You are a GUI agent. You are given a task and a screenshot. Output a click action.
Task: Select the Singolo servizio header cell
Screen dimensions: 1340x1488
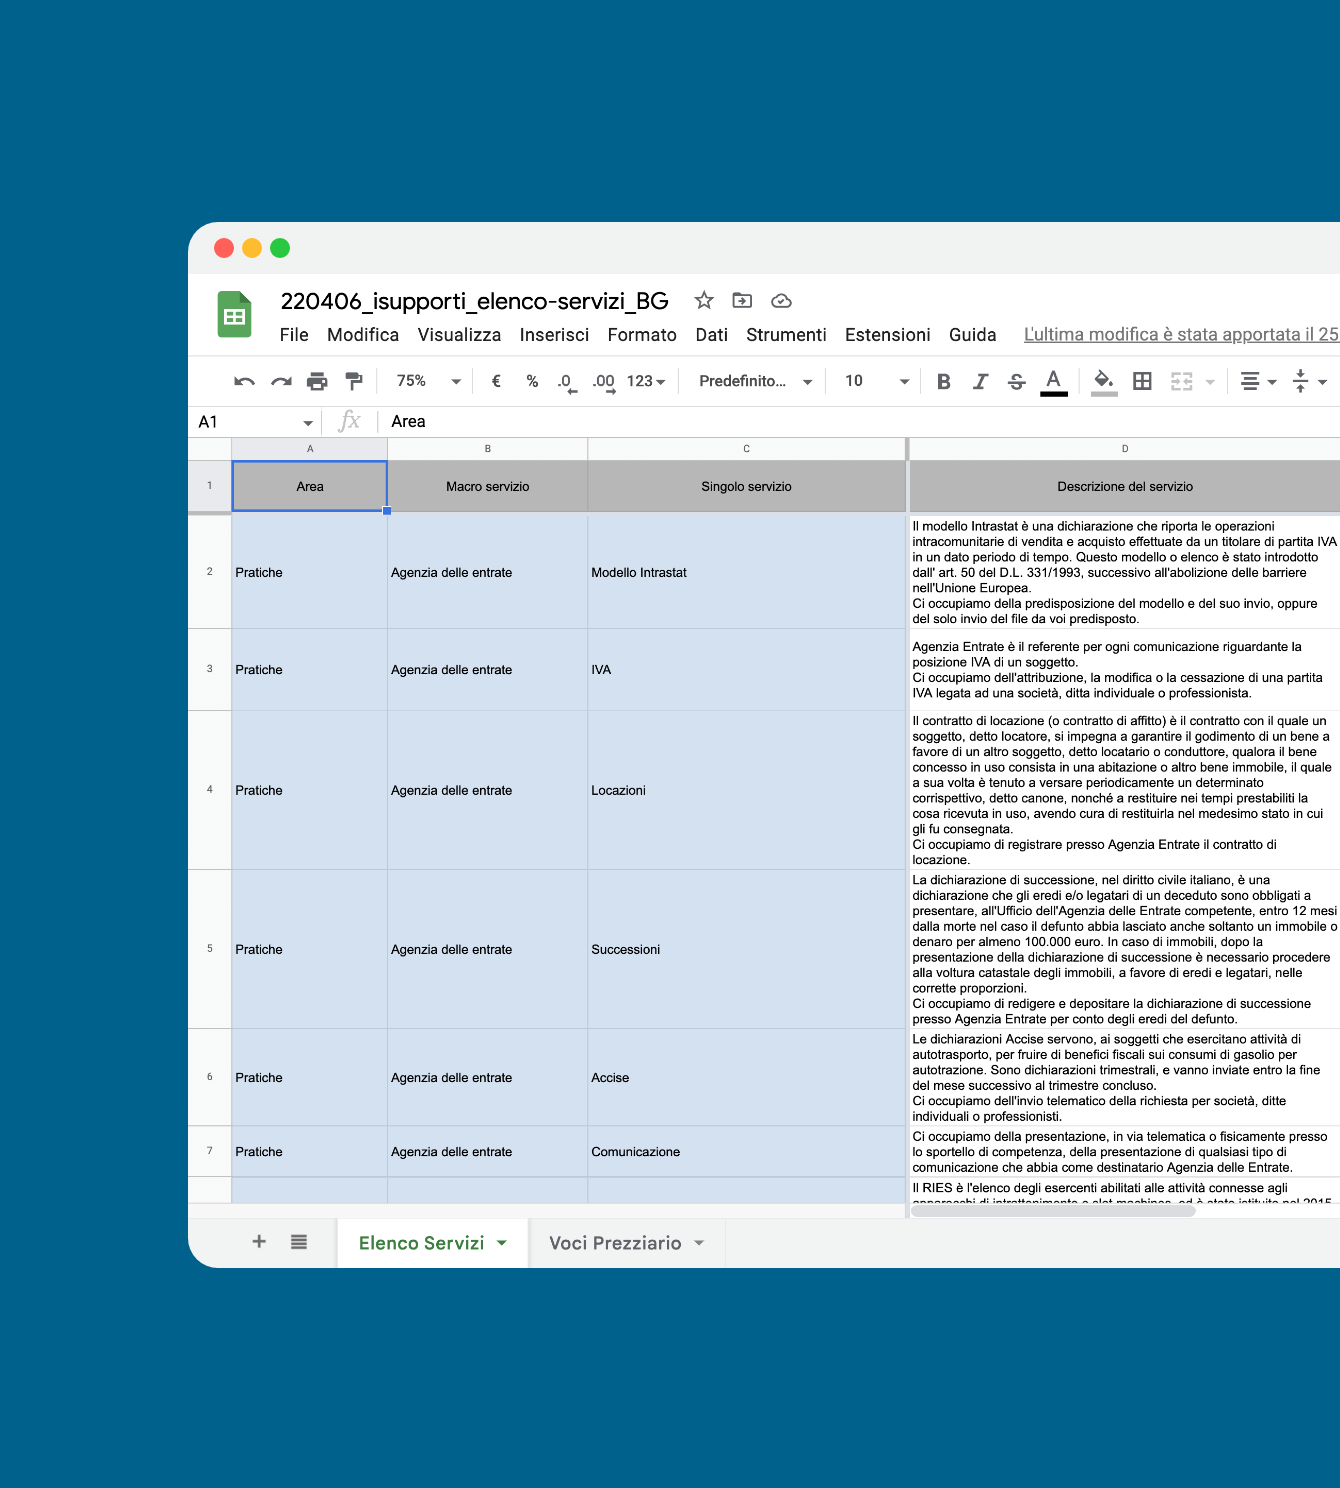coord(746,487)
